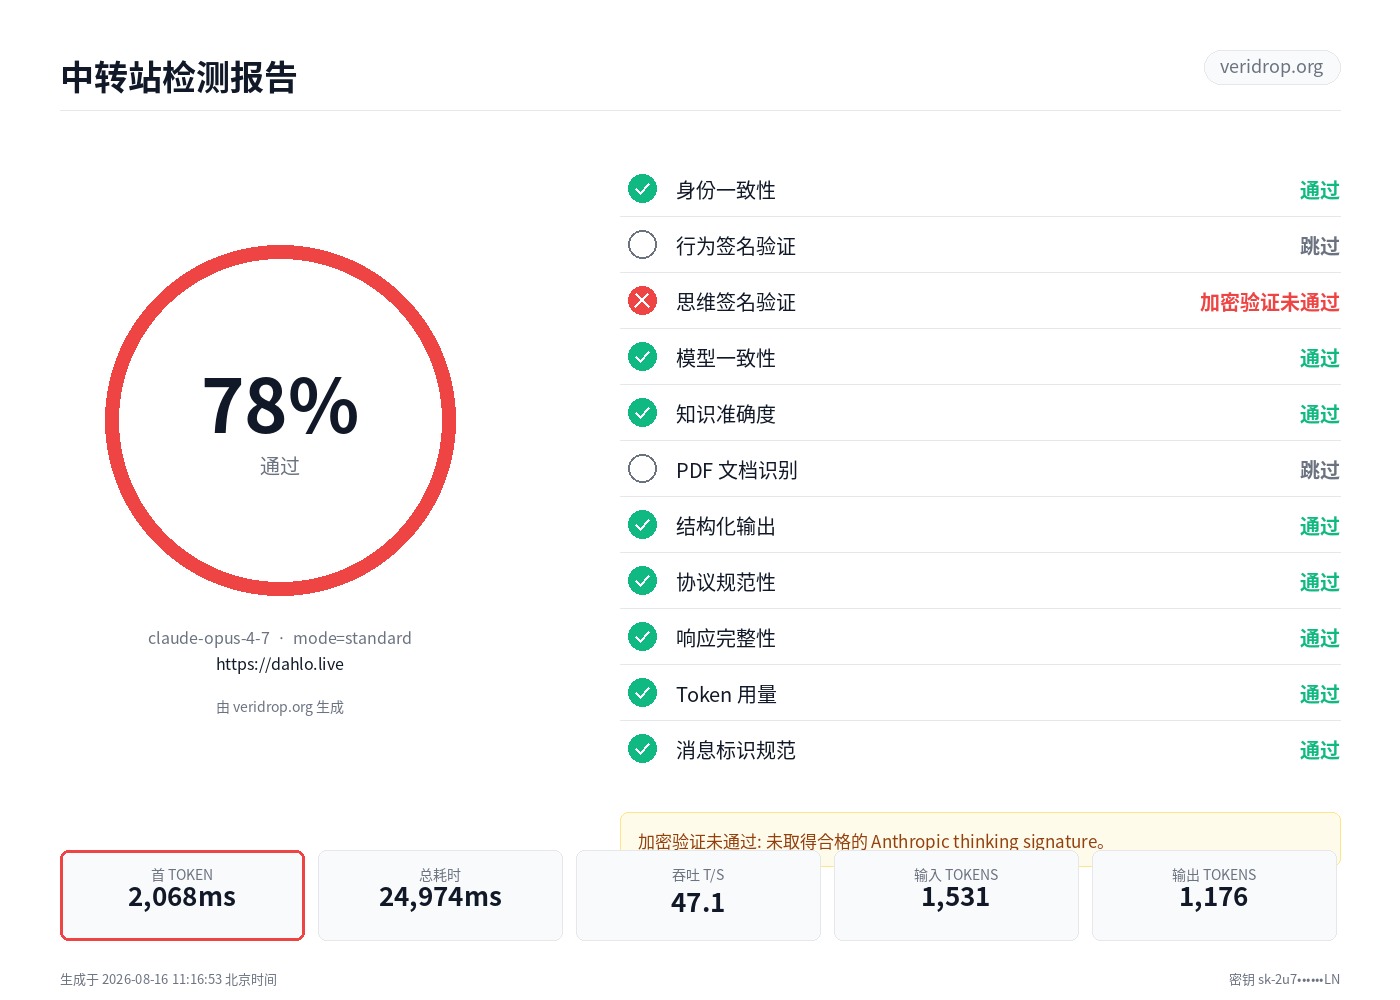
Task: Open the https://dahlo.live link
Action: (280, 664)
